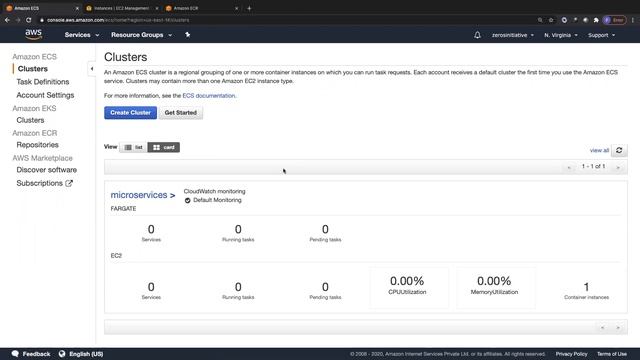Image resolution: width=640 pixels, height=360 pixels.
Task: Collapse the left navigation panel arrow
Action: pos(92,69)
